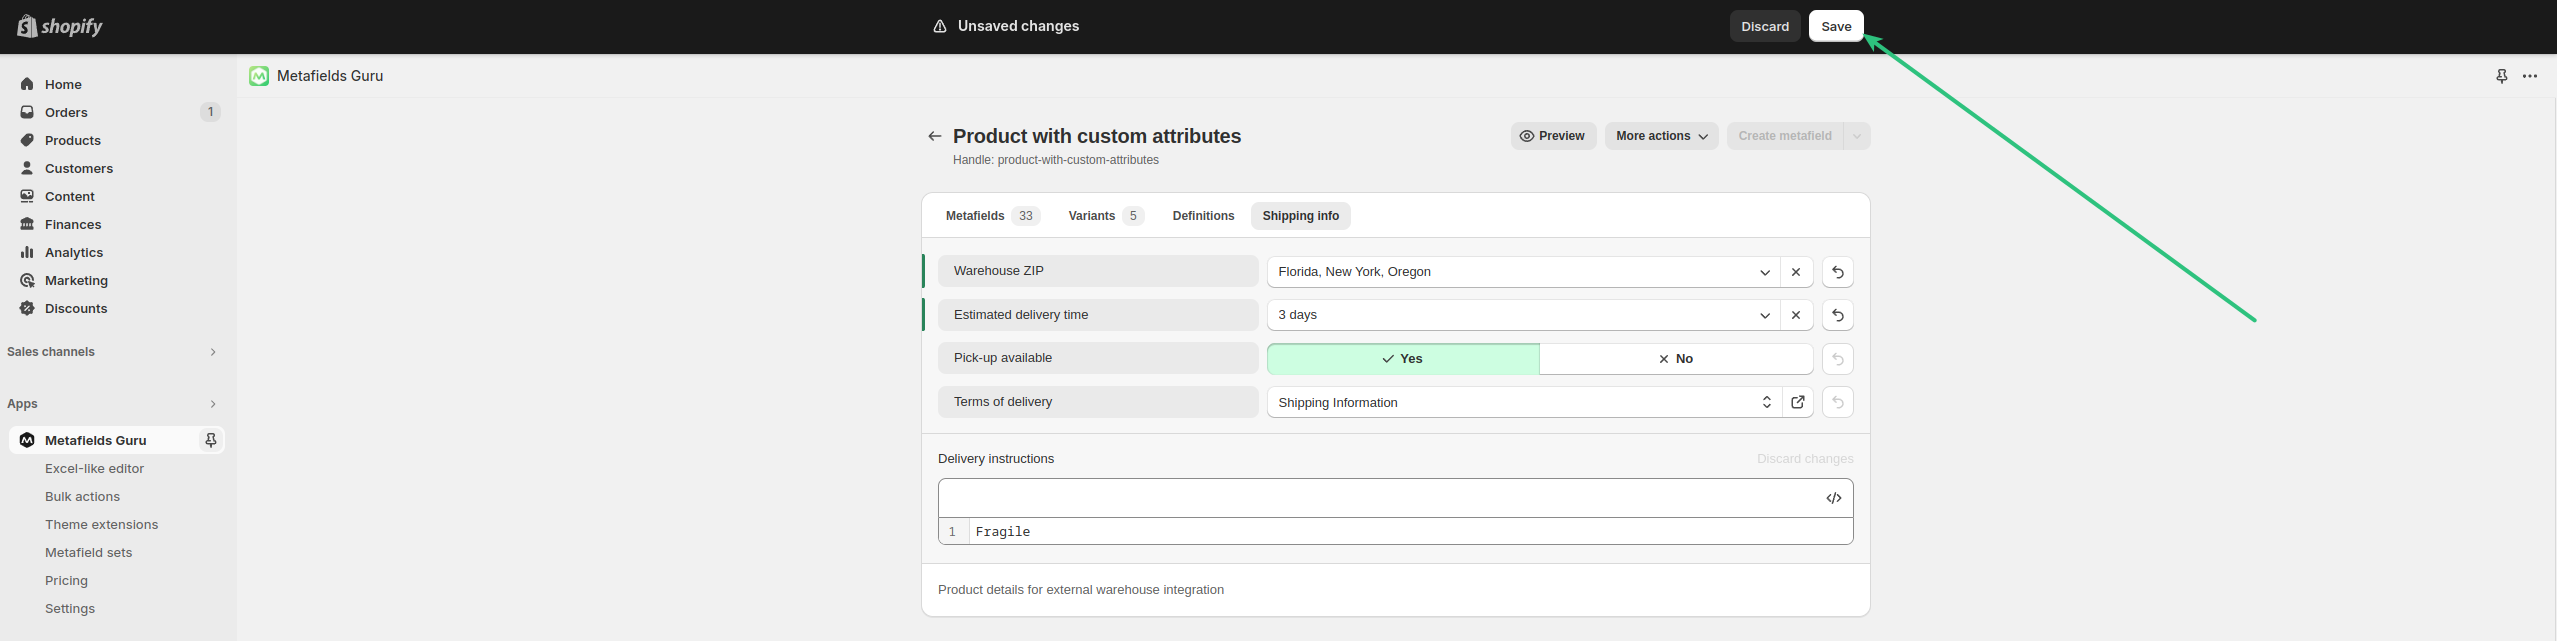Switch to the Variants tab
Screen dimensions: 2557x641
(x=1106, y=216)
